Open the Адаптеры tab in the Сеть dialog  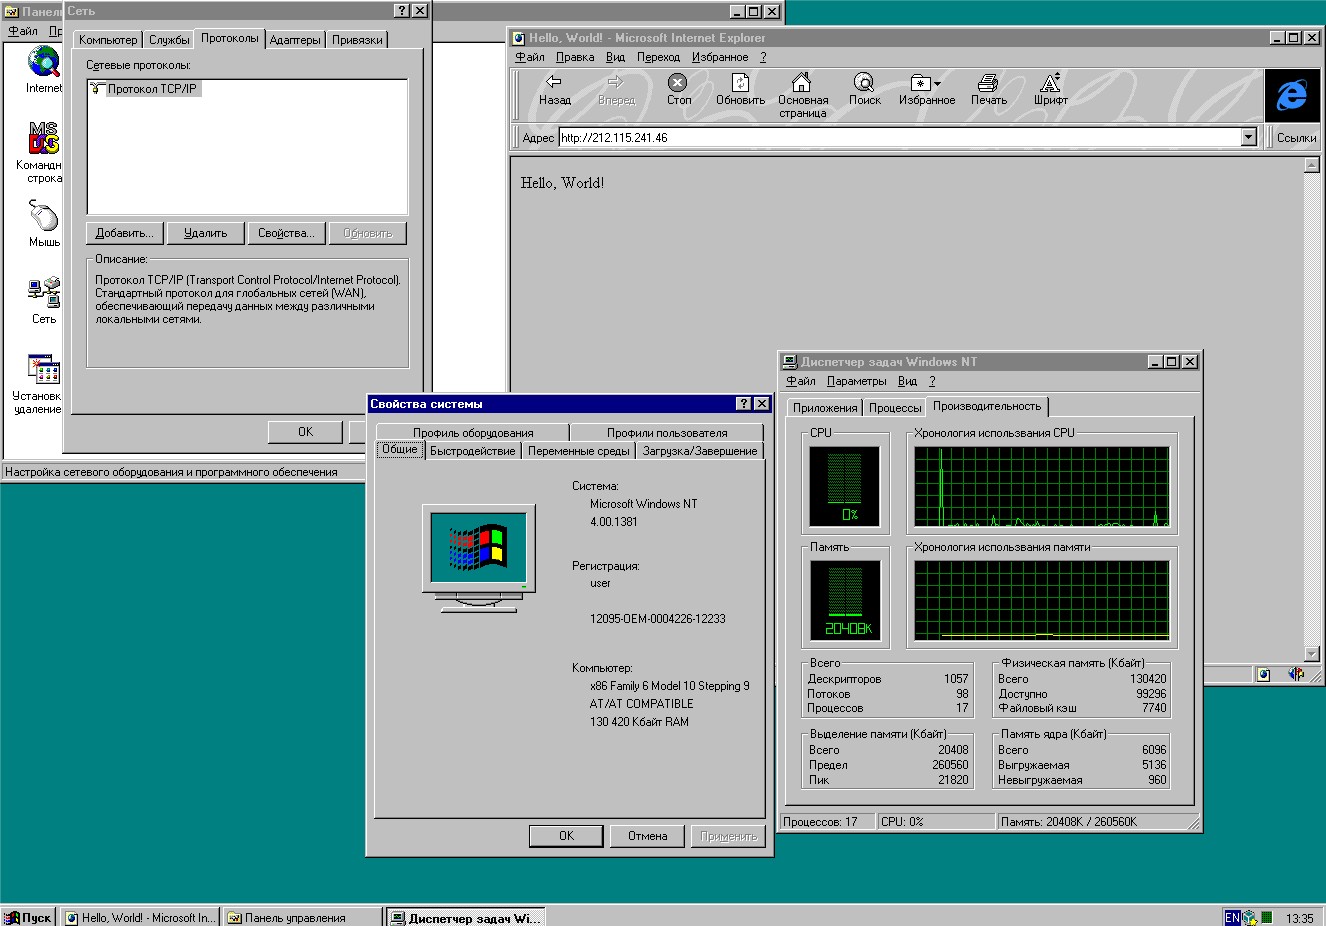coord(295,40)
